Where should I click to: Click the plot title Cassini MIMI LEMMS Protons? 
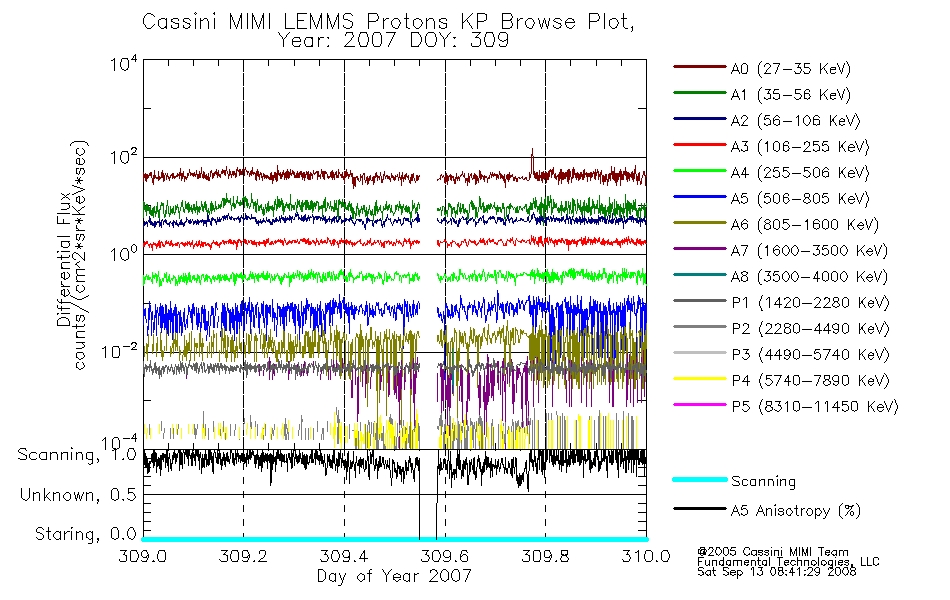click(388, 22)
